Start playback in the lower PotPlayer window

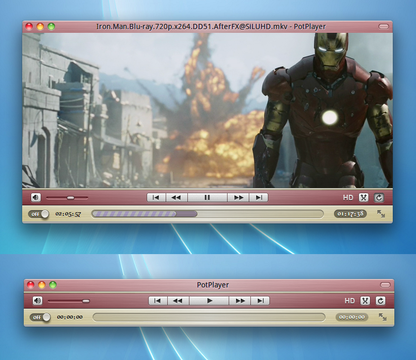[x=209, y=301]
